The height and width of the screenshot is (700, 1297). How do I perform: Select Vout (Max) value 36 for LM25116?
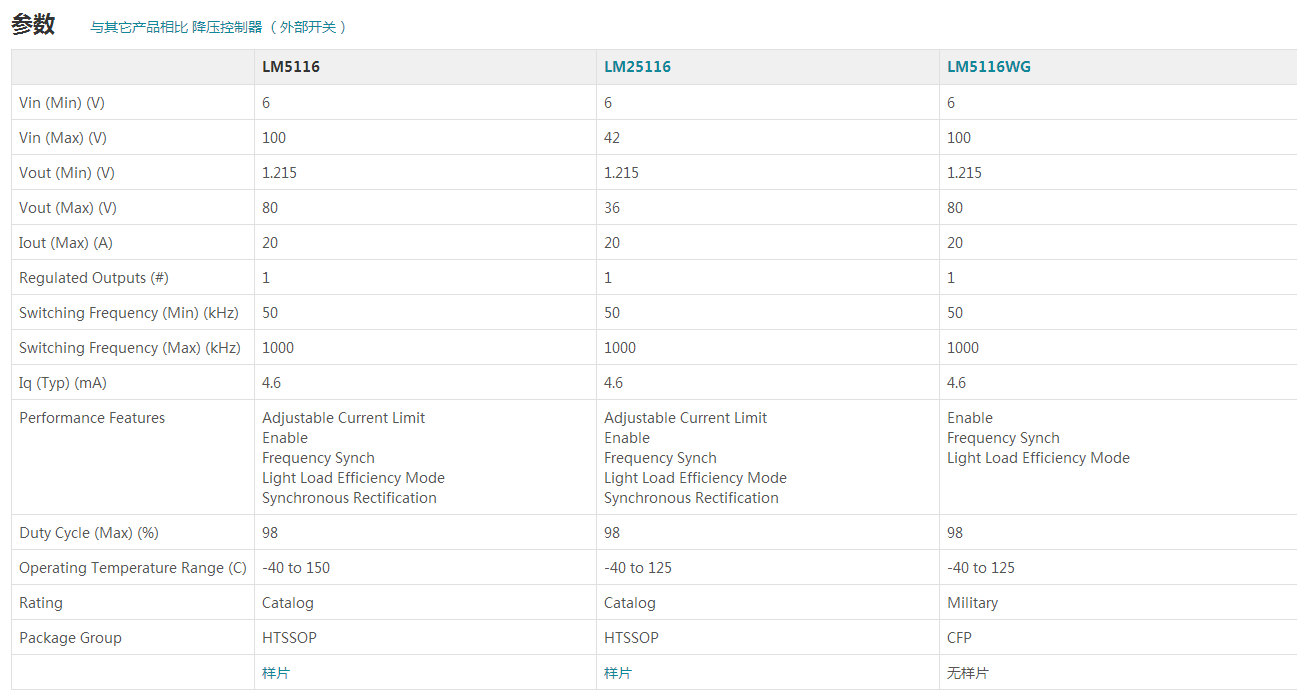click(612, 208)
